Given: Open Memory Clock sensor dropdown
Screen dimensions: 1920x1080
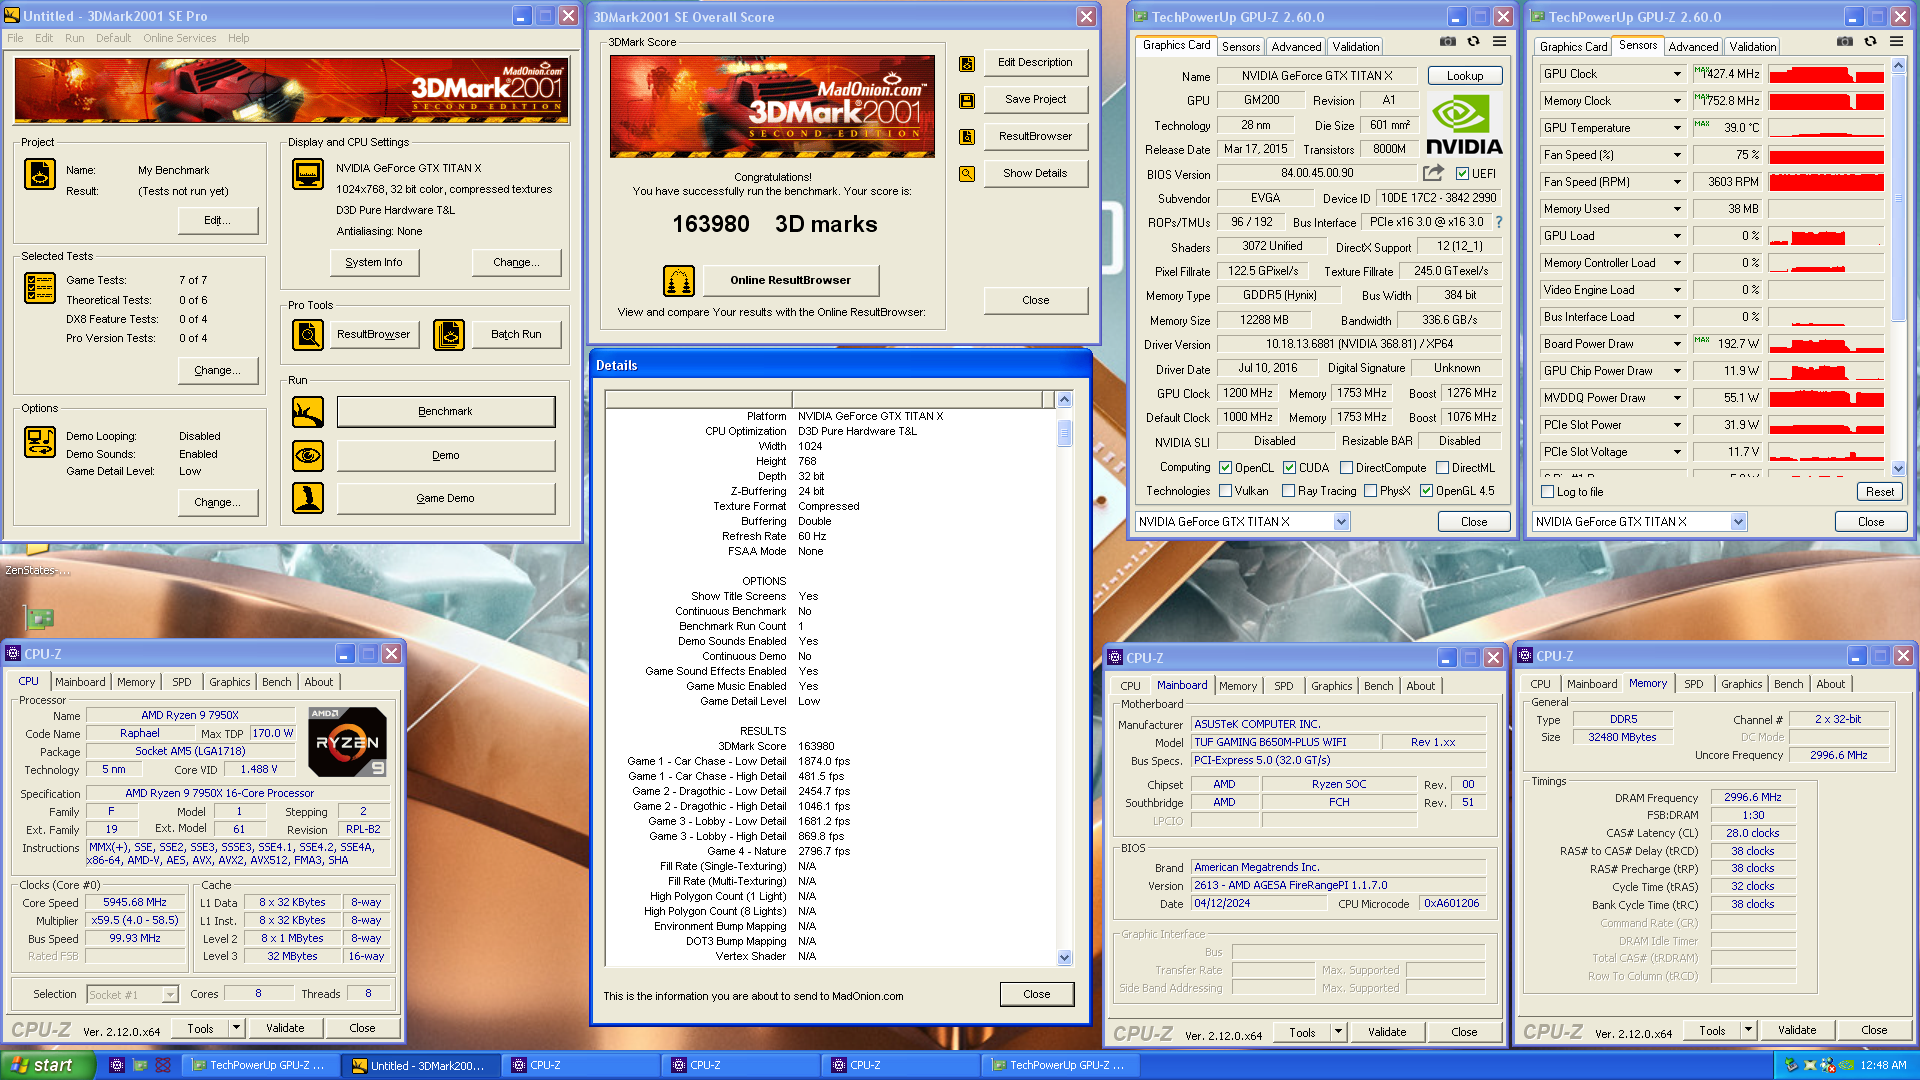Looking at the screenshot, I should [1677, 101].
